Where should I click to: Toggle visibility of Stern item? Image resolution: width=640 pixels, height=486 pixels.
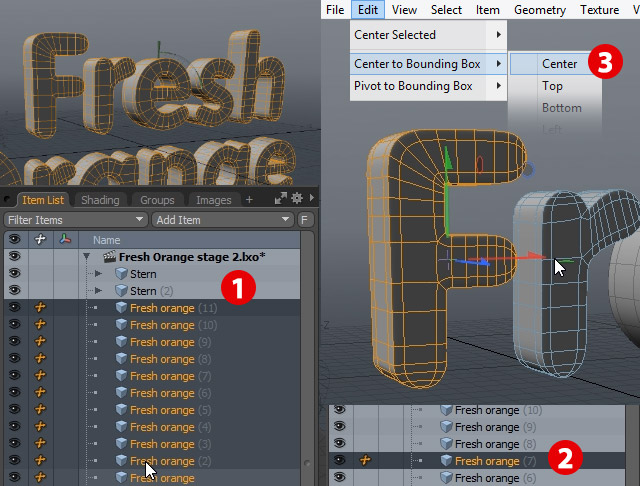coord(15,273)
